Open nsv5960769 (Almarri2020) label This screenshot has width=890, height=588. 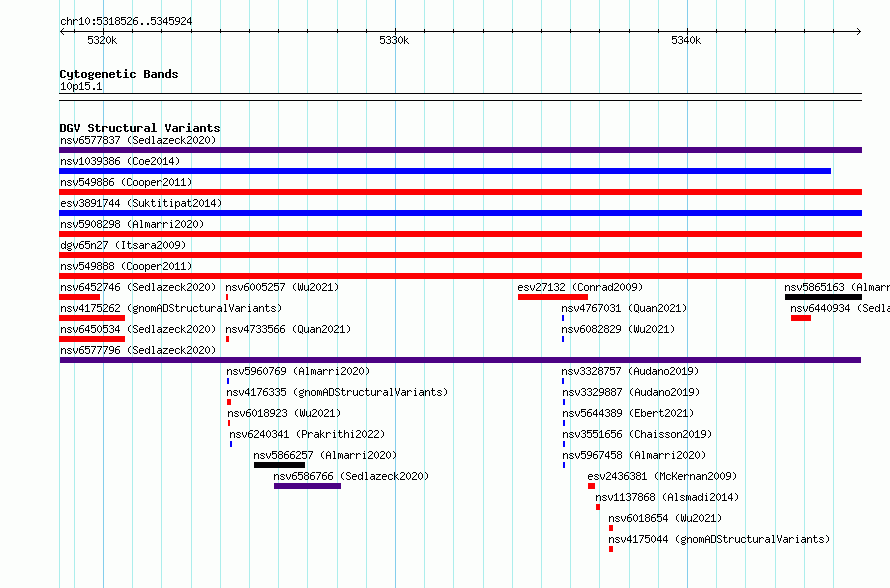(298, 371)
